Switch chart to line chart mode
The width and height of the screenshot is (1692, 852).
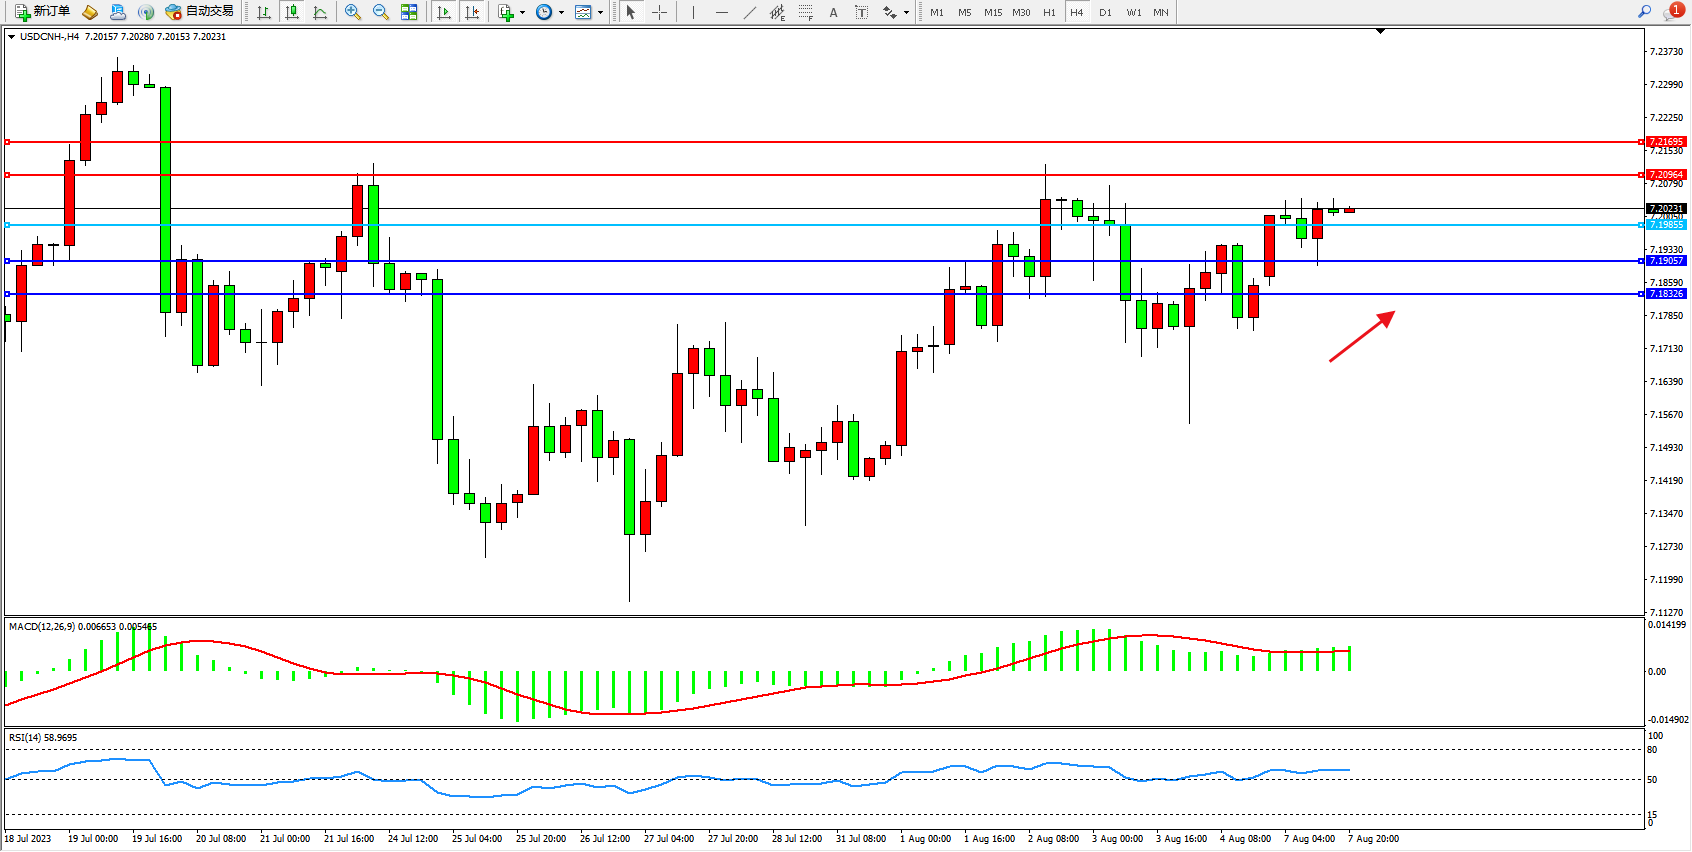pyautogui.click(x=320, y=12)
